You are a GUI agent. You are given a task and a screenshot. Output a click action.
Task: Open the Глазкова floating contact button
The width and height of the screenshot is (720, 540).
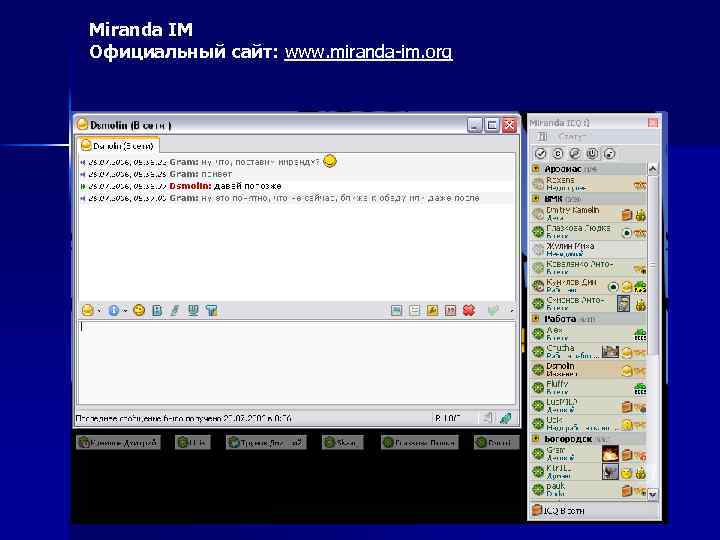click(420, 443)
